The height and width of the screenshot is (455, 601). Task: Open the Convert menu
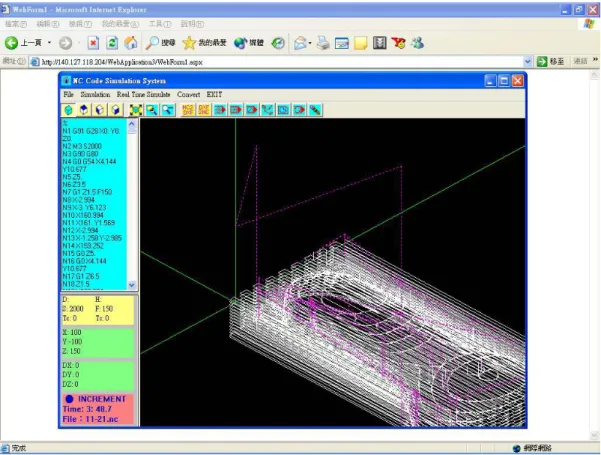[x=188, y=94]
